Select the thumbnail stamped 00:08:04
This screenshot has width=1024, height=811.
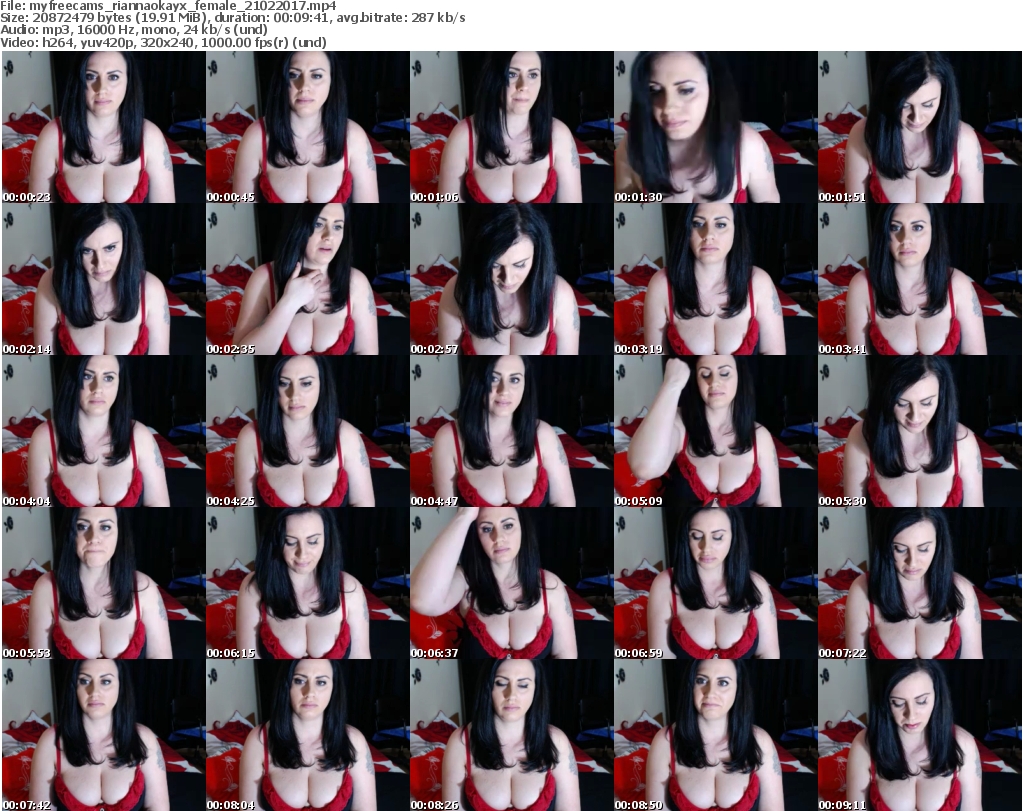308,735
